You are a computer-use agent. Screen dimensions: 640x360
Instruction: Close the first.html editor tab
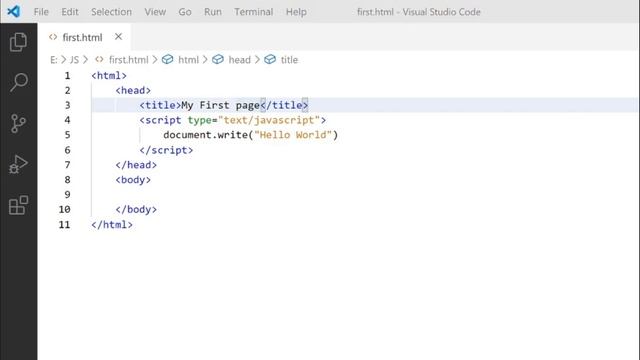(x=118, y=37)
